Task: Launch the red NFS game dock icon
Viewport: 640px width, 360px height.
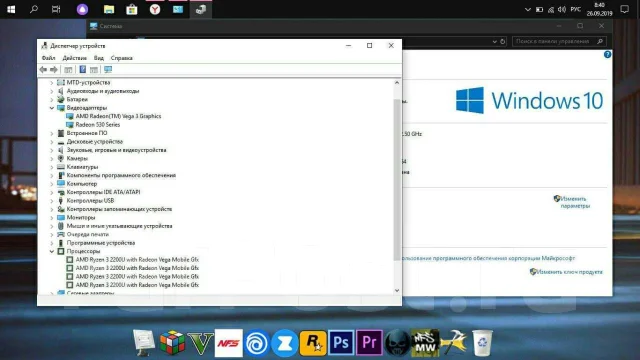Action: click(x=229, y=343)
